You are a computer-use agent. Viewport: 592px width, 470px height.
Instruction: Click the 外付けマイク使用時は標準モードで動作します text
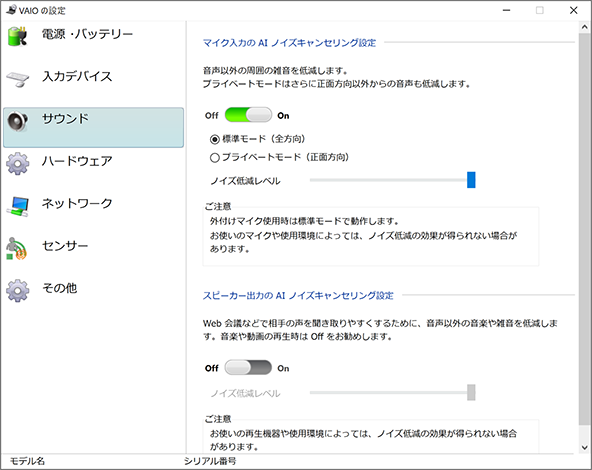[x=304, y=221]
